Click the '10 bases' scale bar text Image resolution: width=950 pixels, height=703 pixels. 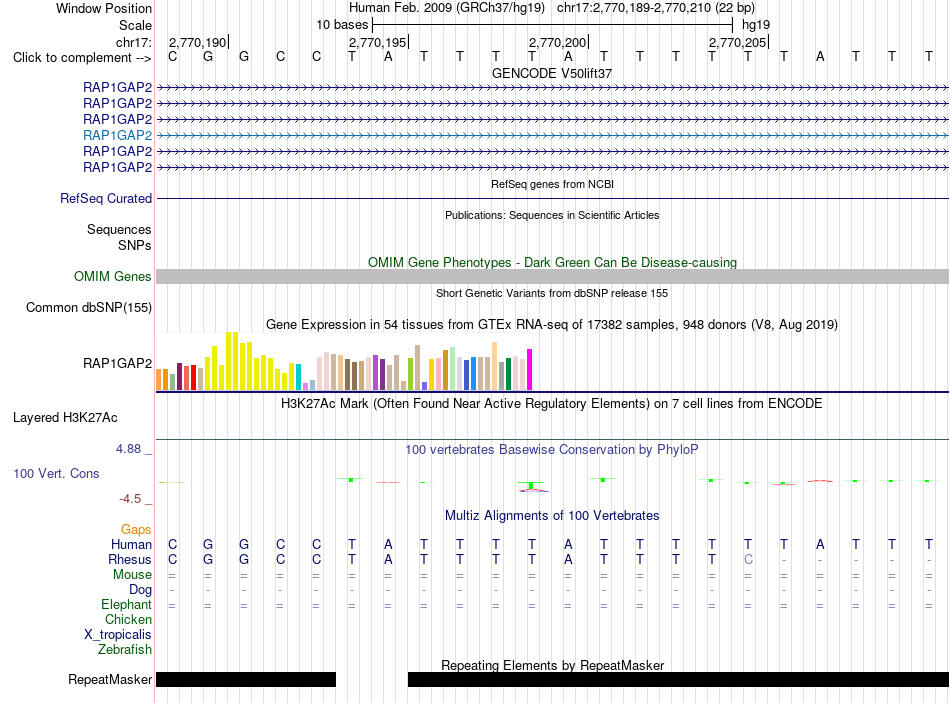click(342, 25)
